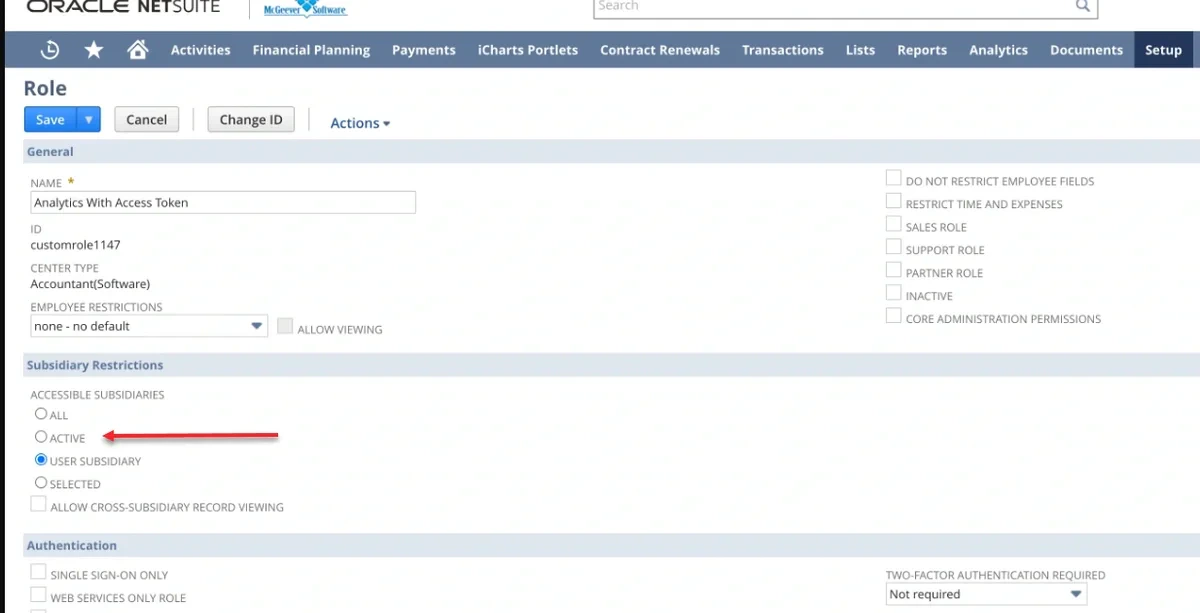Click the McGeever Software company logo
The width and height of the screenshot is (1200, 613).
[303, 7]
